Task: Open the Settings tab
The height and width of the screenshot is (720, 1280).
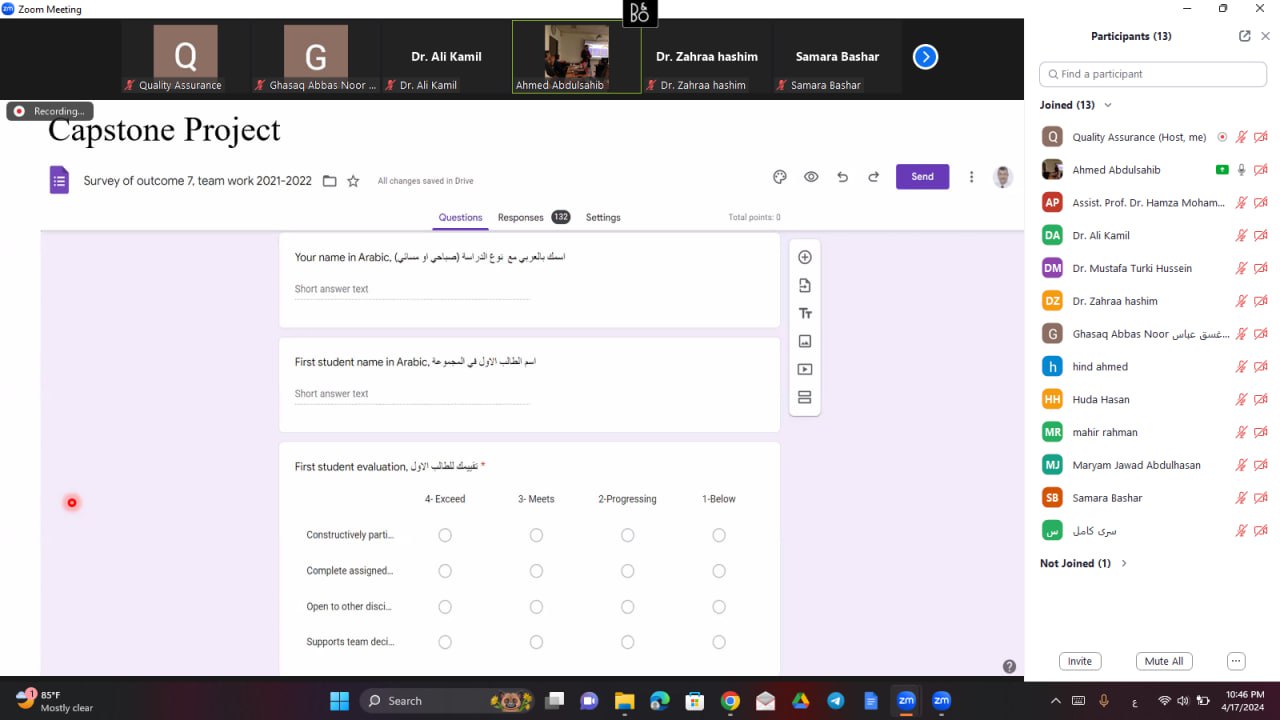Action: pyautogui.click(x=603, y=217)
